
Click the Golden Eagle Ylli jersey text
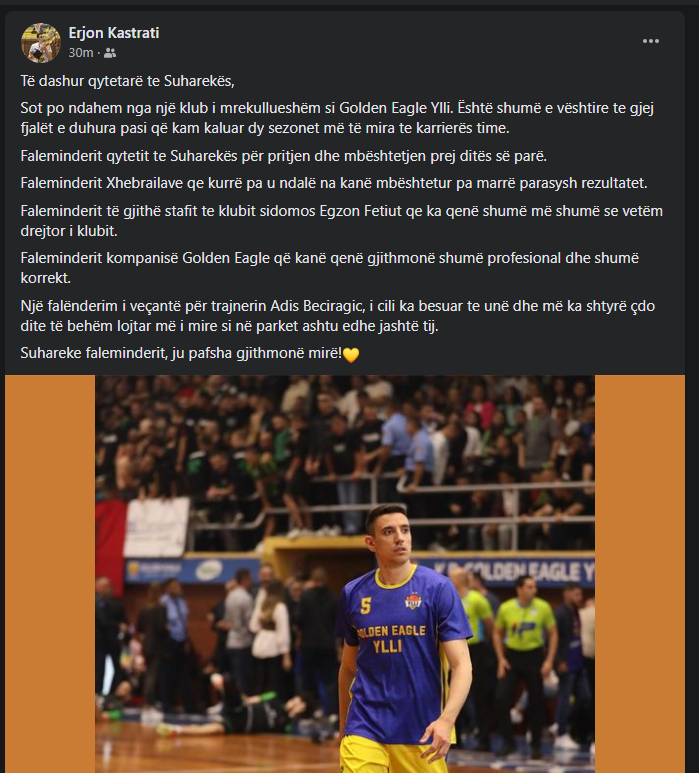tap(390, 638)
